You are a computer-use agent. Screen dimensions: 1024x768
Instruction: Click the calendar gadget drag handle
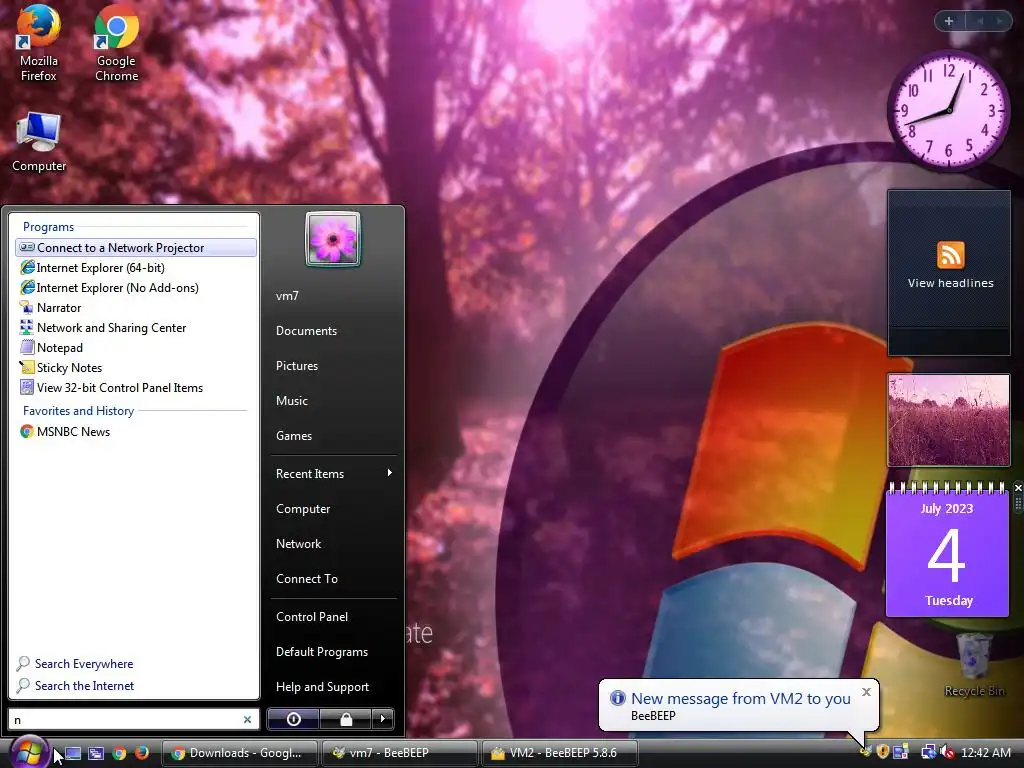1017,503
